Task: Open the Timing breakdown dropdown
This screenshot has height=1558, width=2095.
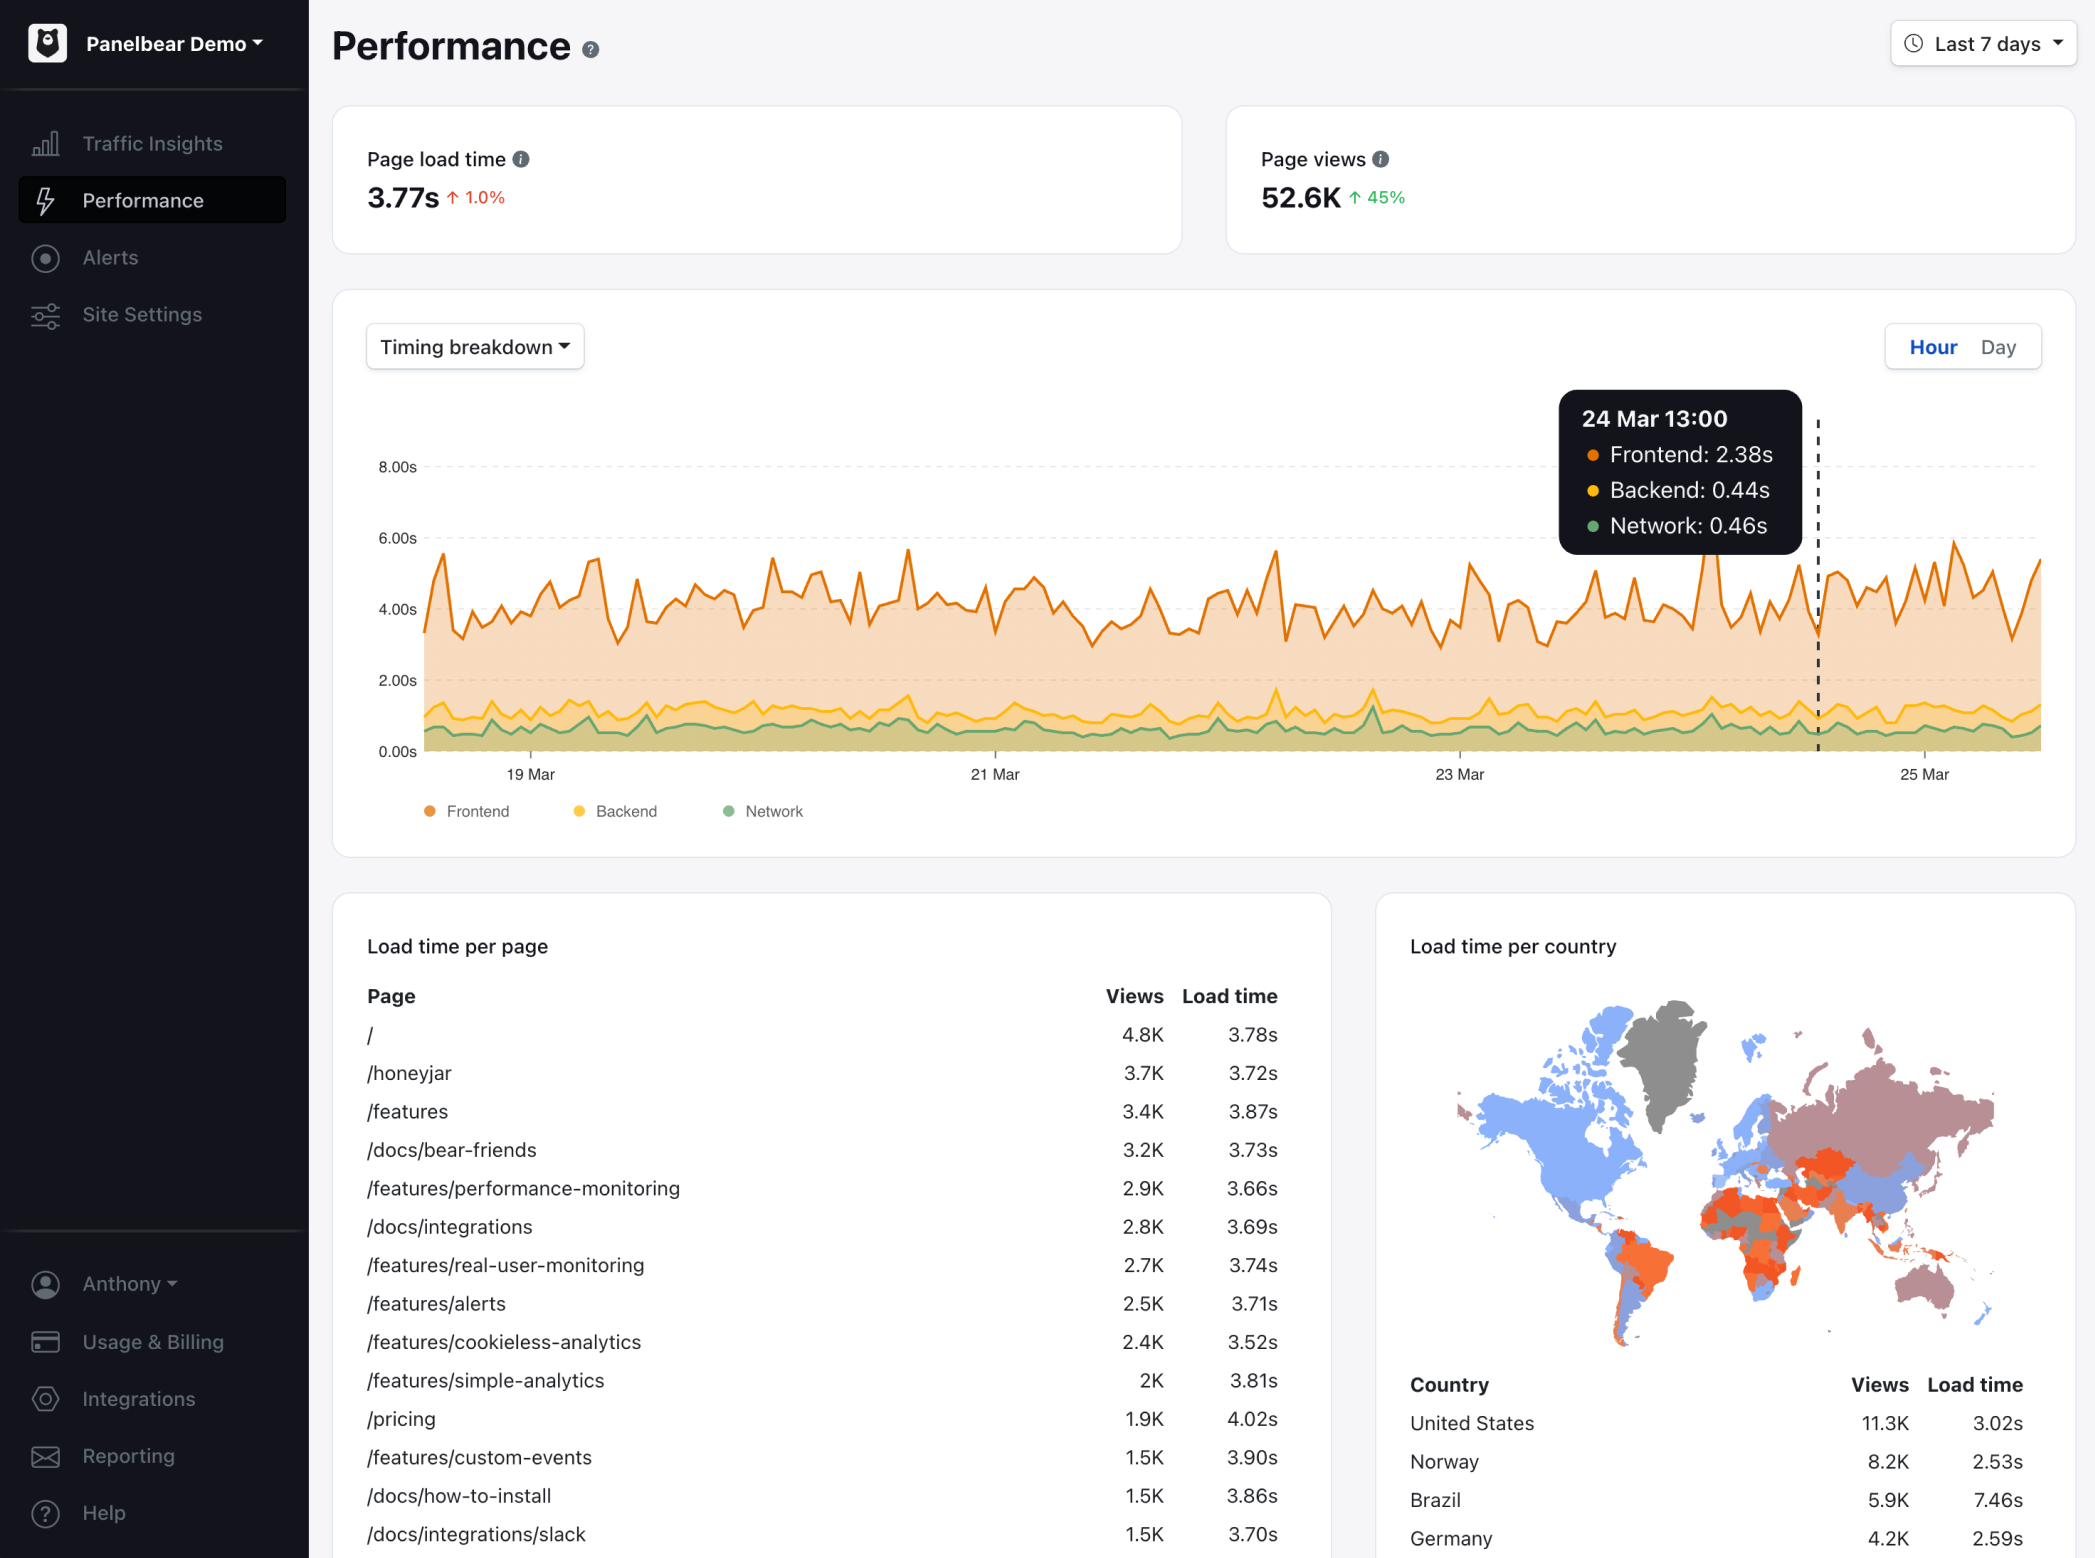Action: 475,347
